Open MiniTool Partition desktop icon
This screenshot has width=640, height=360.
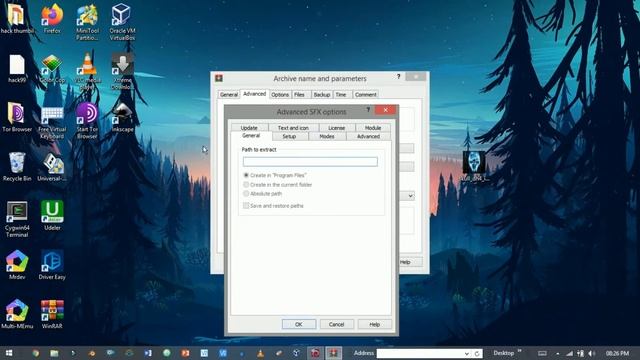point(87,22)
